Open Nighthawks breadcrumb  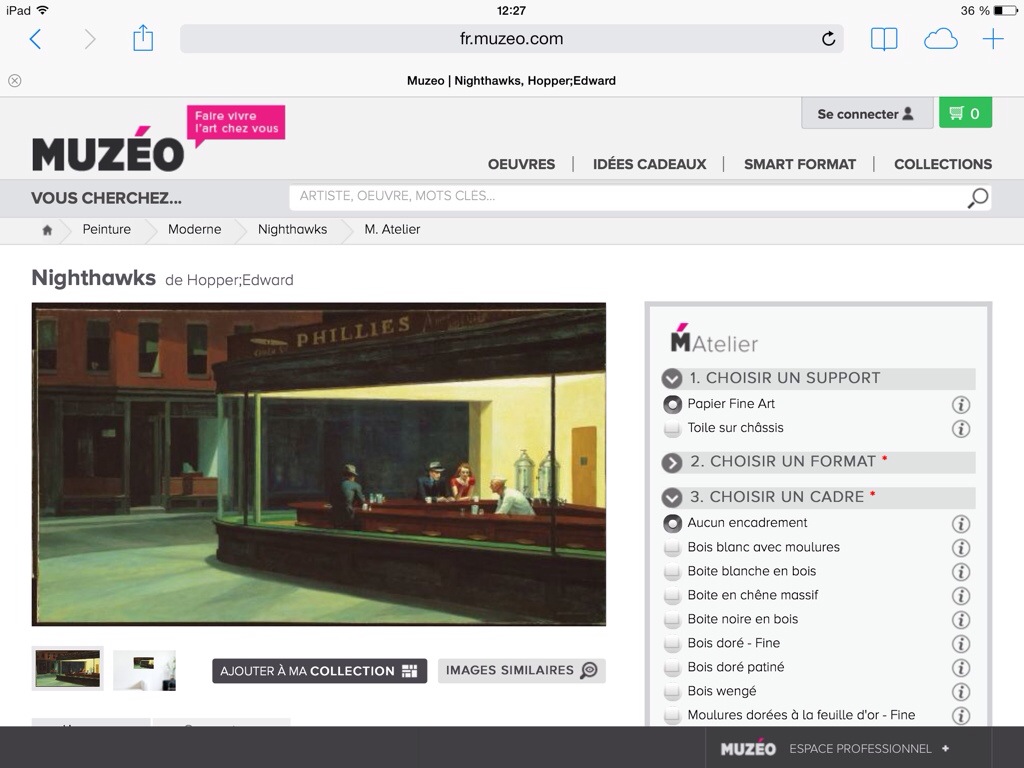pos(293,229)
